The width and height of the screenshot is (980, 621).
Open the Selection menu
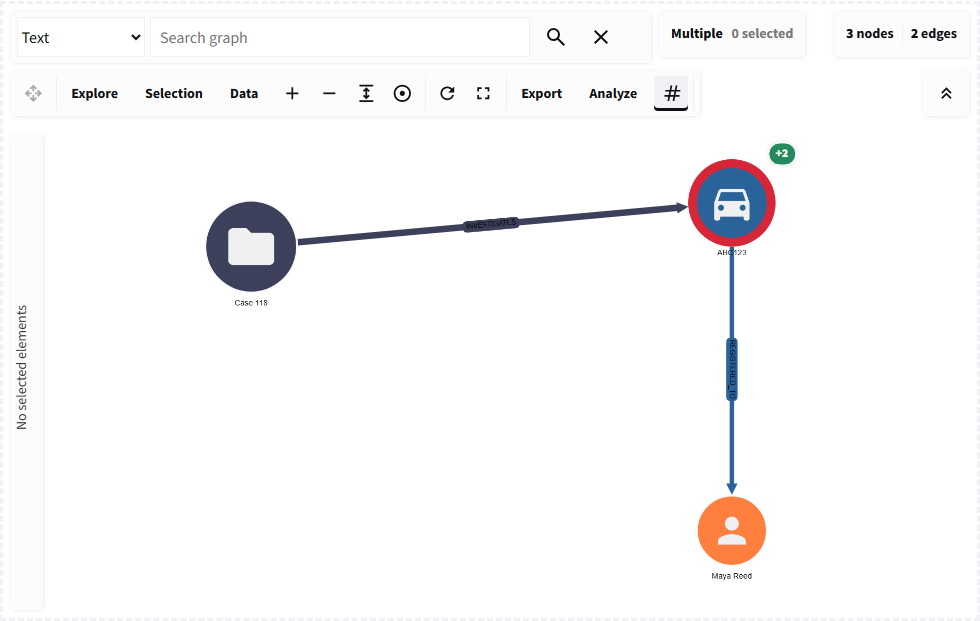(x=174, y=94)
